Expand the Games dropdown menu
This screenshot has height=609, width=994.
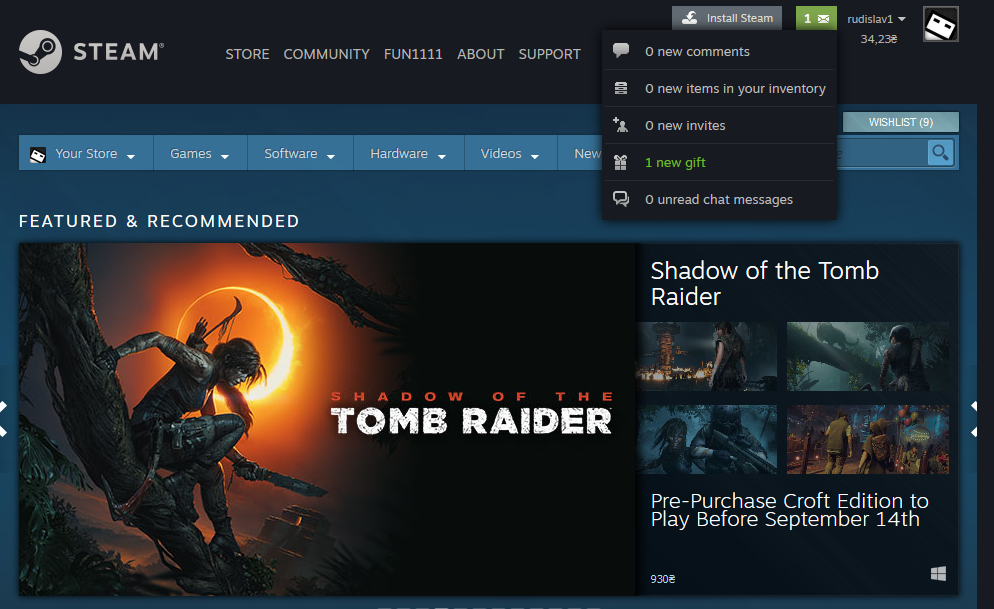point(199,153)
